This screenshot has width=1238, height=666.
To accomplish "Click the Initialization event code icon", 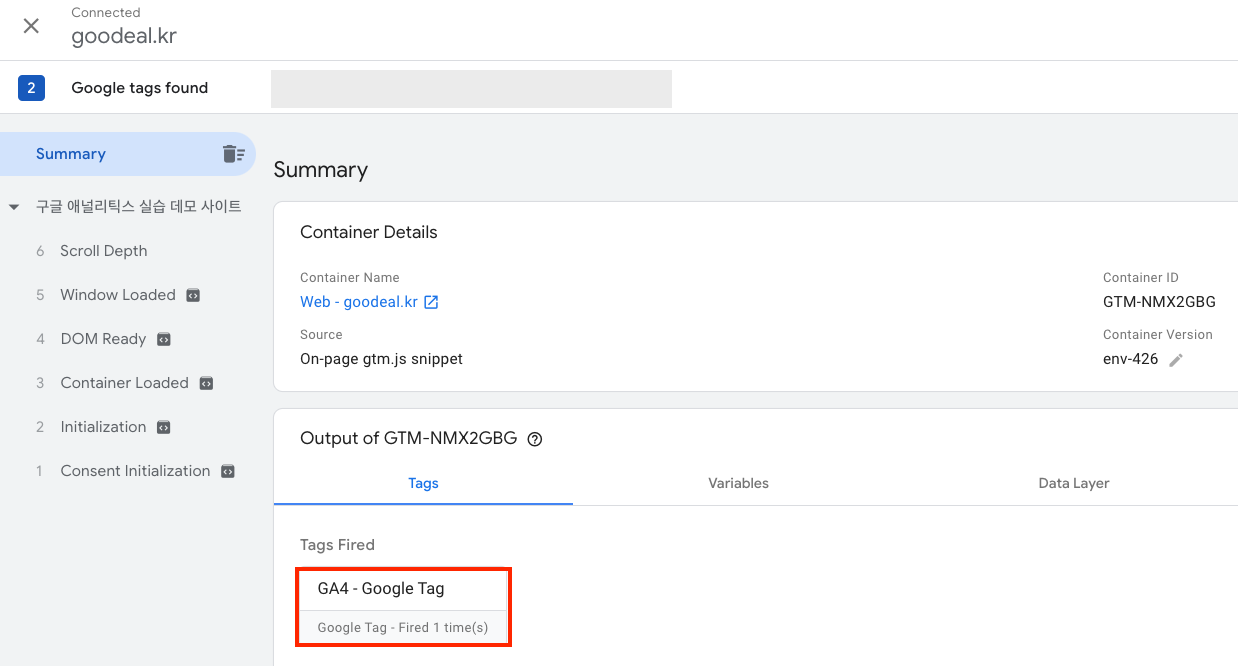I will click(x=164, y=427).
